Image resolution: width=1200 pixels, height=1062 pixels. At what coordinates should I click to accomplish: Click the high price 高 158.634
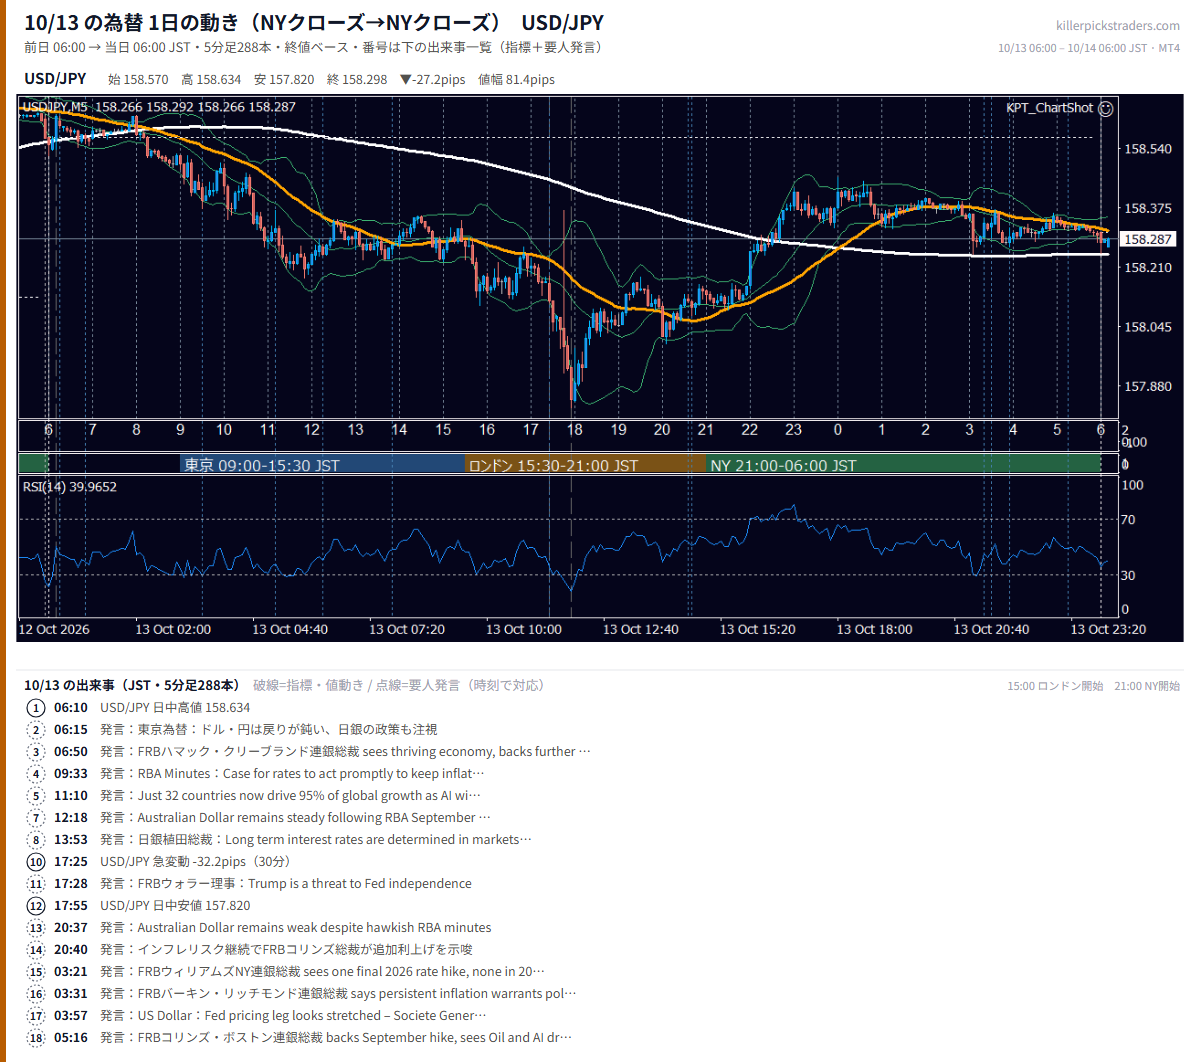coord(211,80)
